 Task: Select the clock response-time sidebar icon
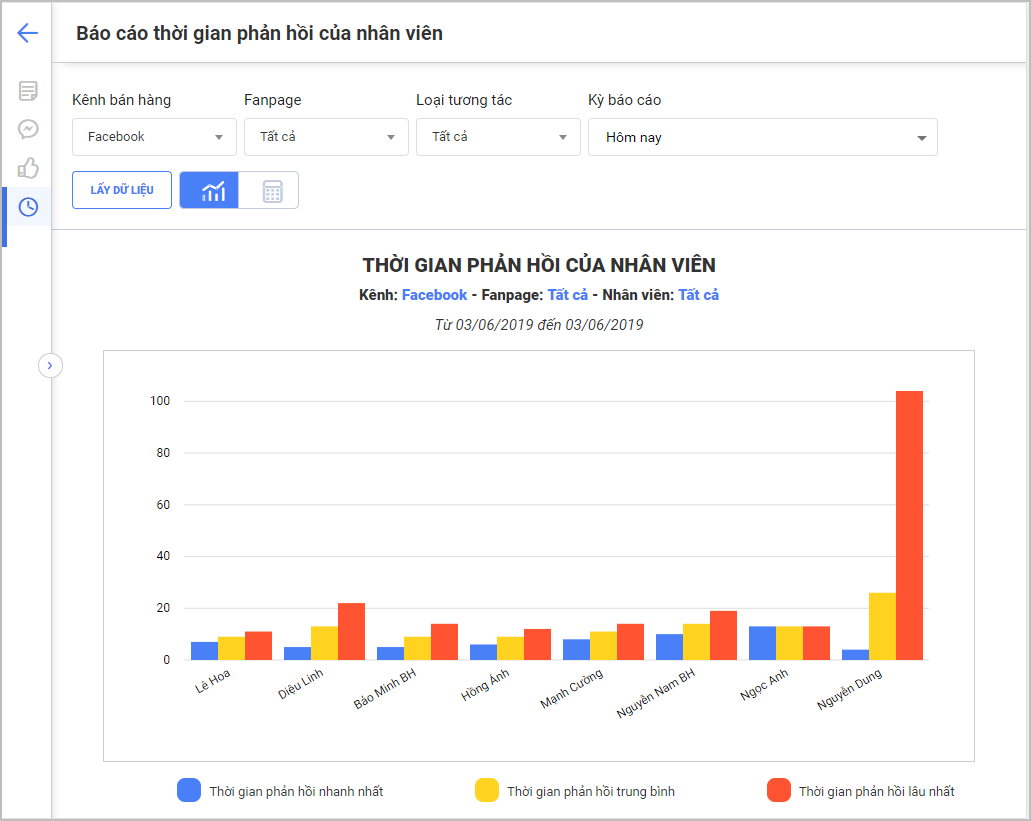pyautogui.click(x=28, y=207)
